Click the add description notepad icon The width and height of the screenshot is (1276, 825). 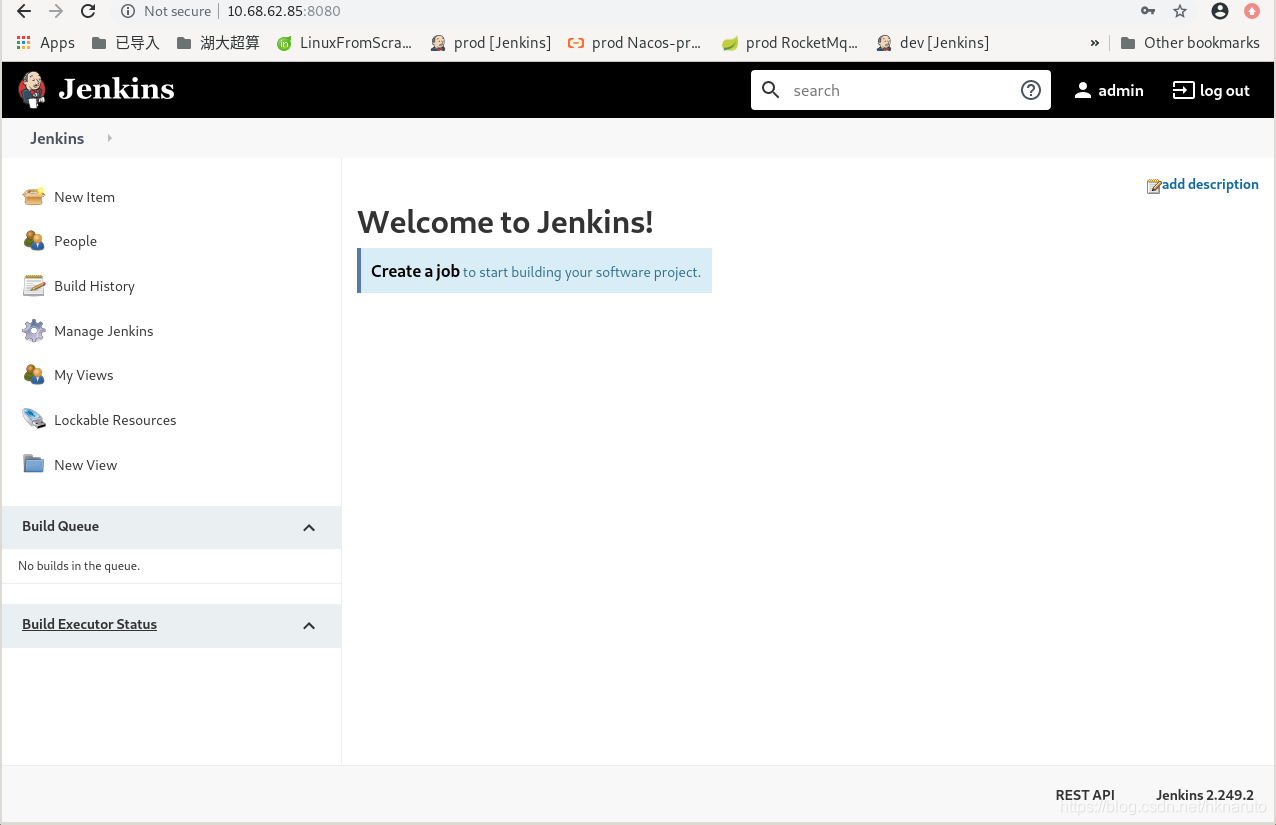[x=1154, y=186]
